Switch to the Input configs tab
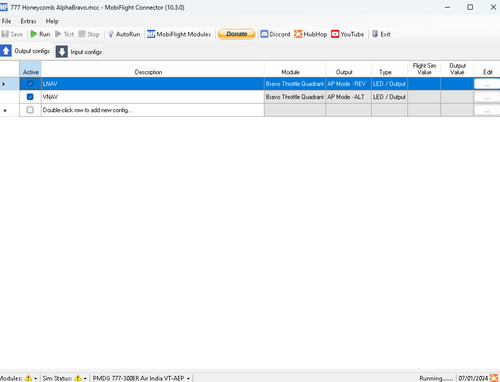Image resolution: width=500 pixels, height=382 pixels. 79,52
